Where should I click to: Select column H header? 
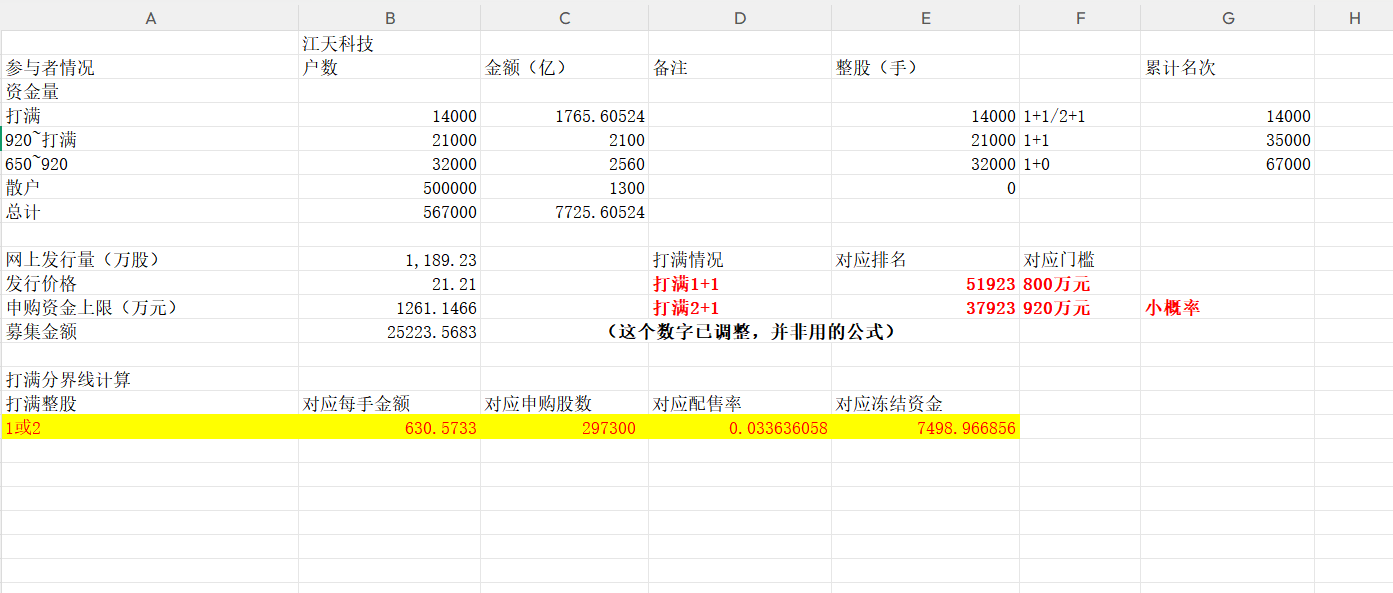1354,18
